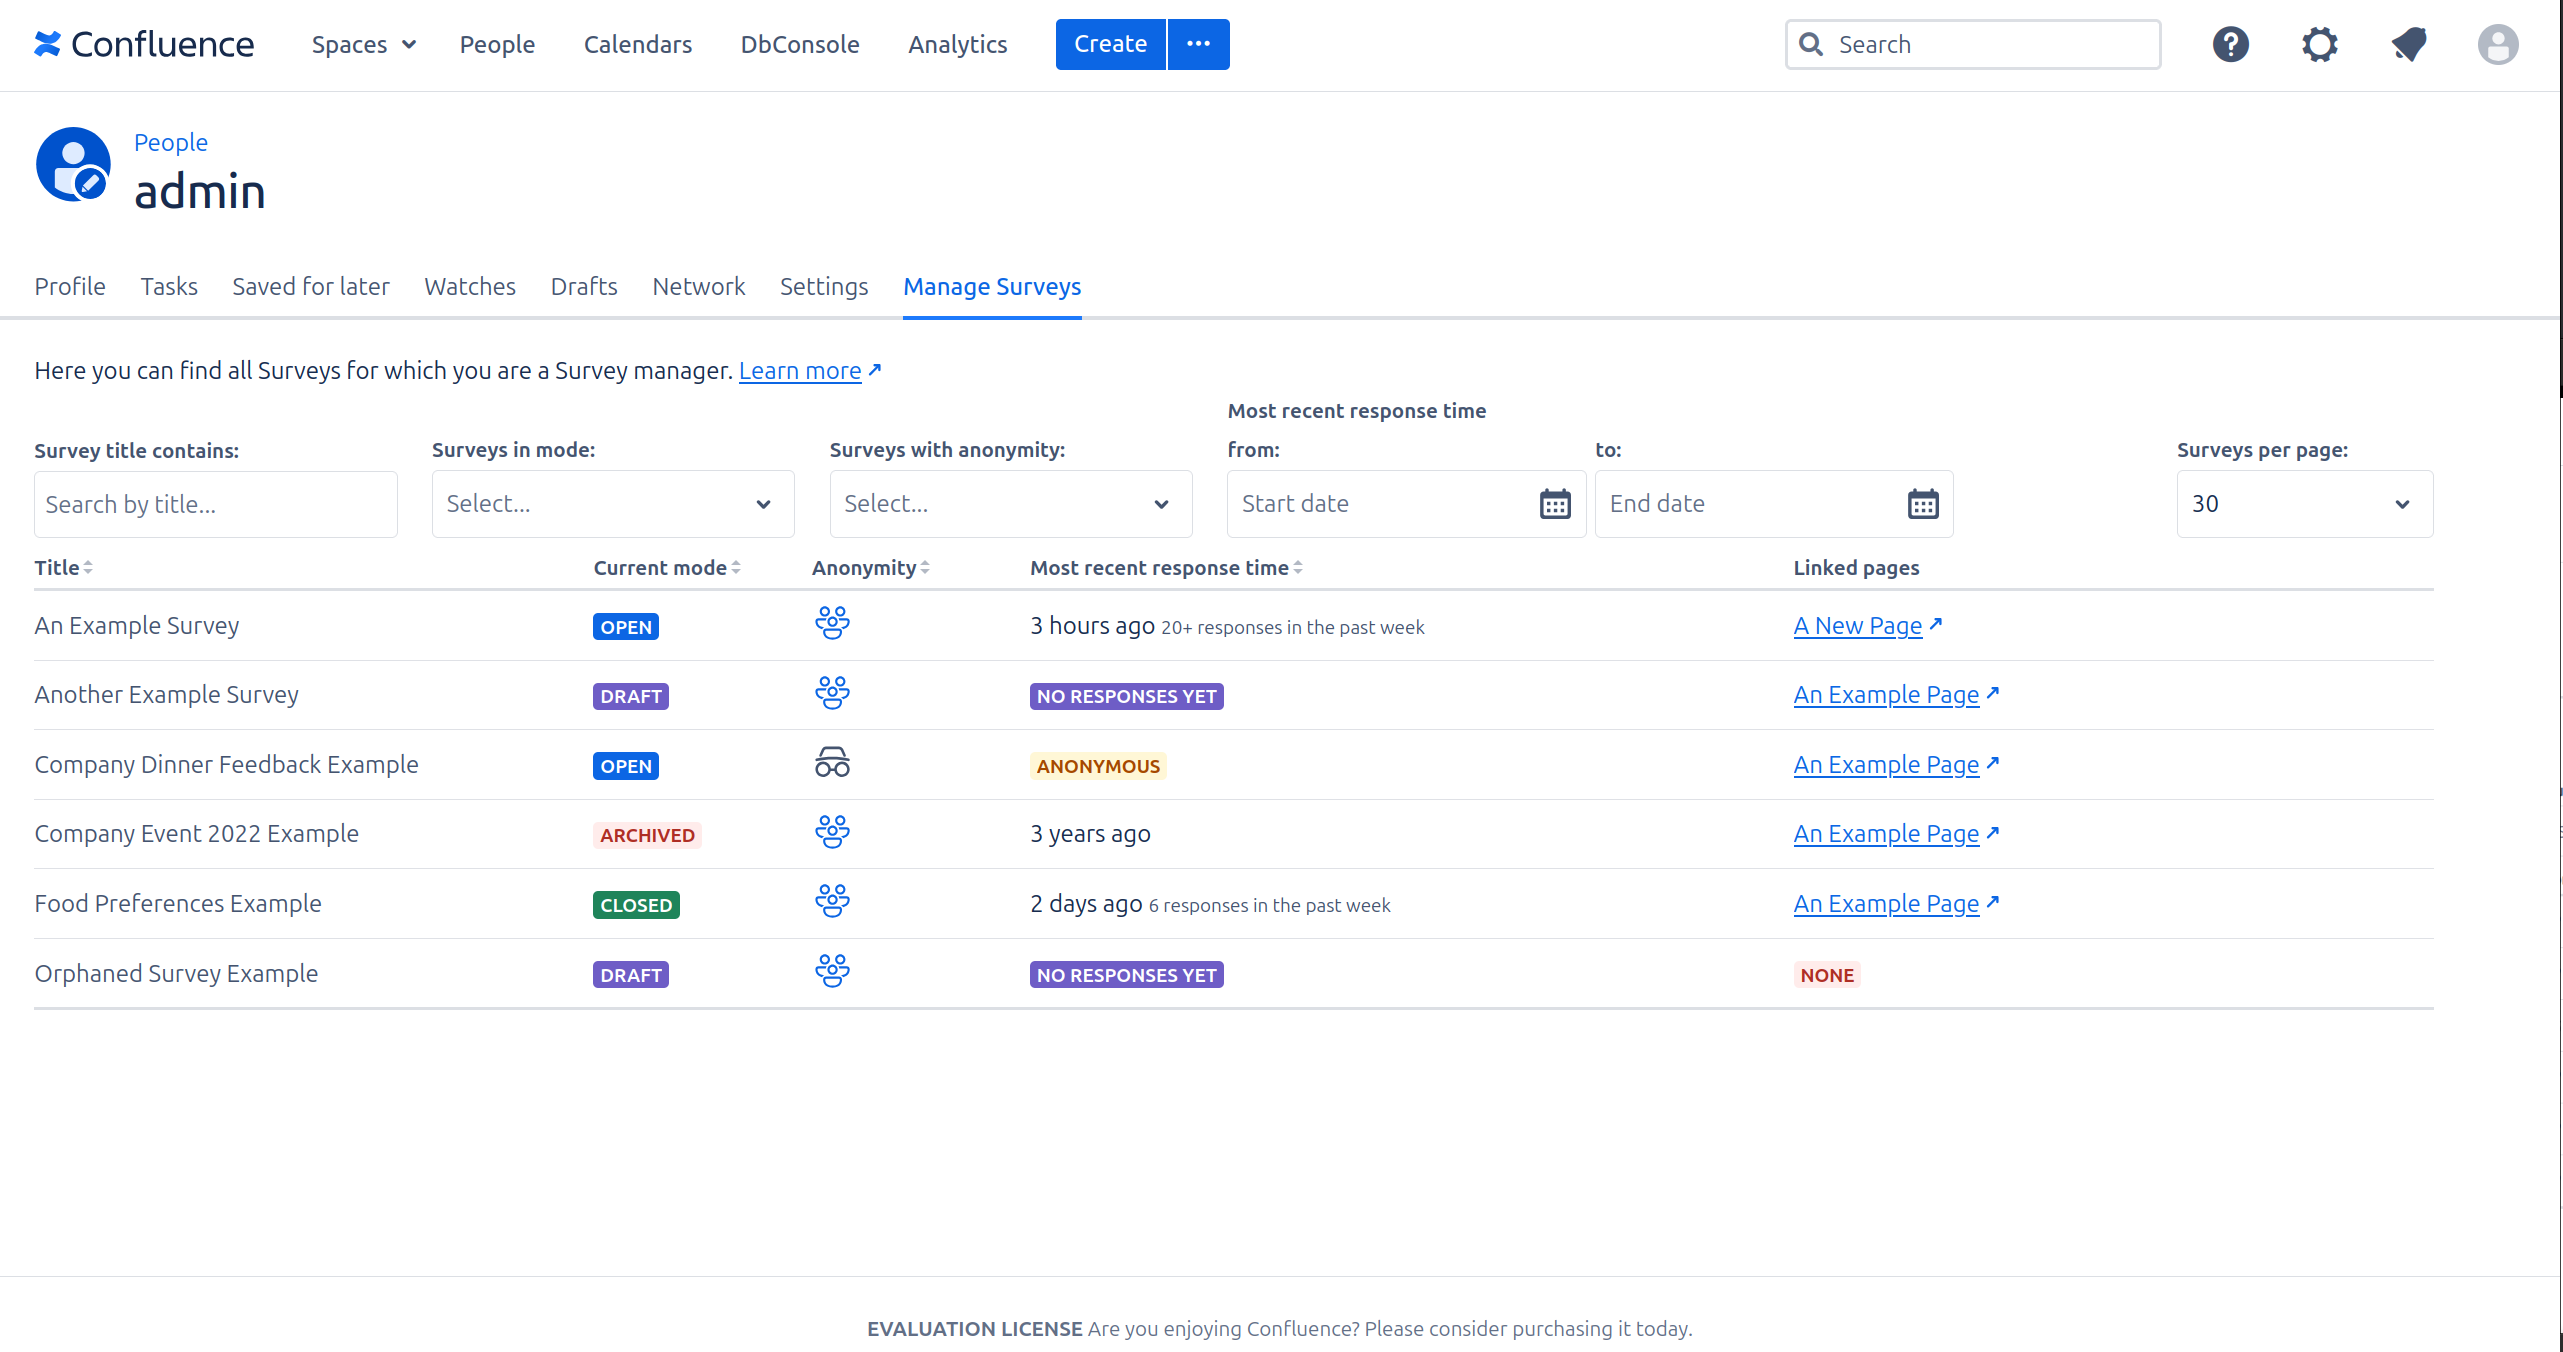Click the notifications bell icon
Screen dimensions: 2563x1352
tap(2408, 44)
